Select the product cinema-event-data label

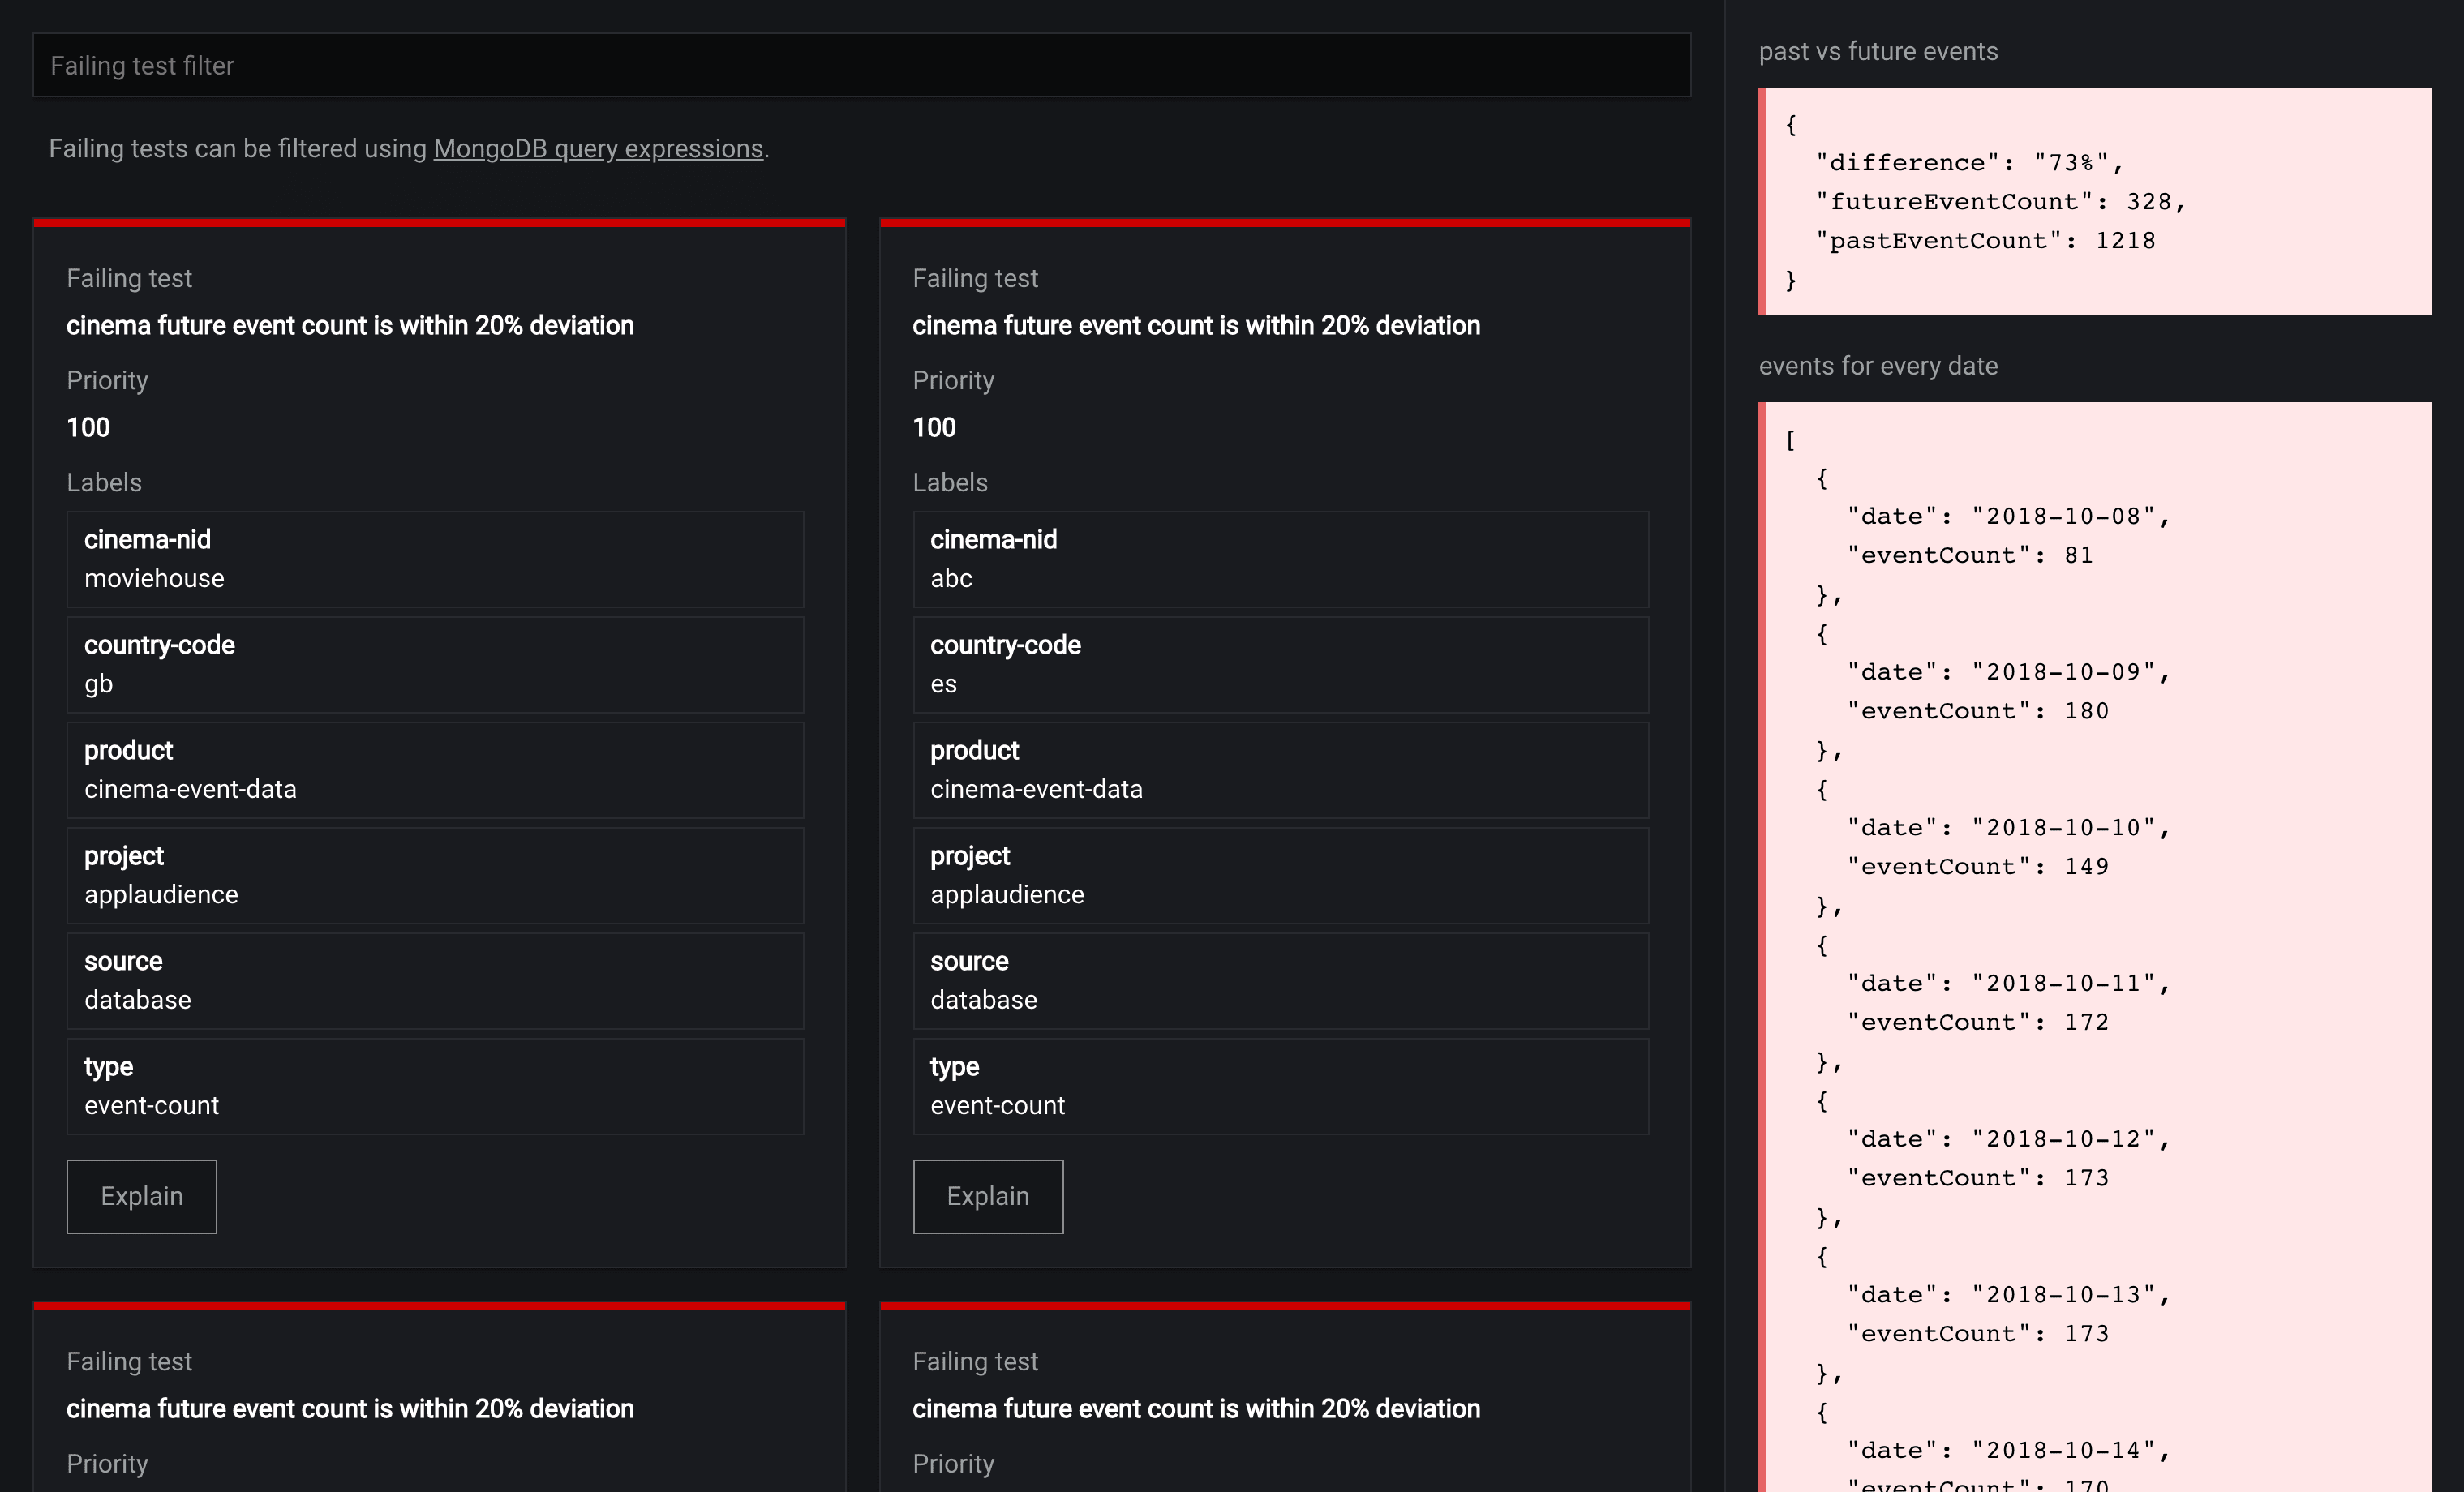[x=435, y=770]
